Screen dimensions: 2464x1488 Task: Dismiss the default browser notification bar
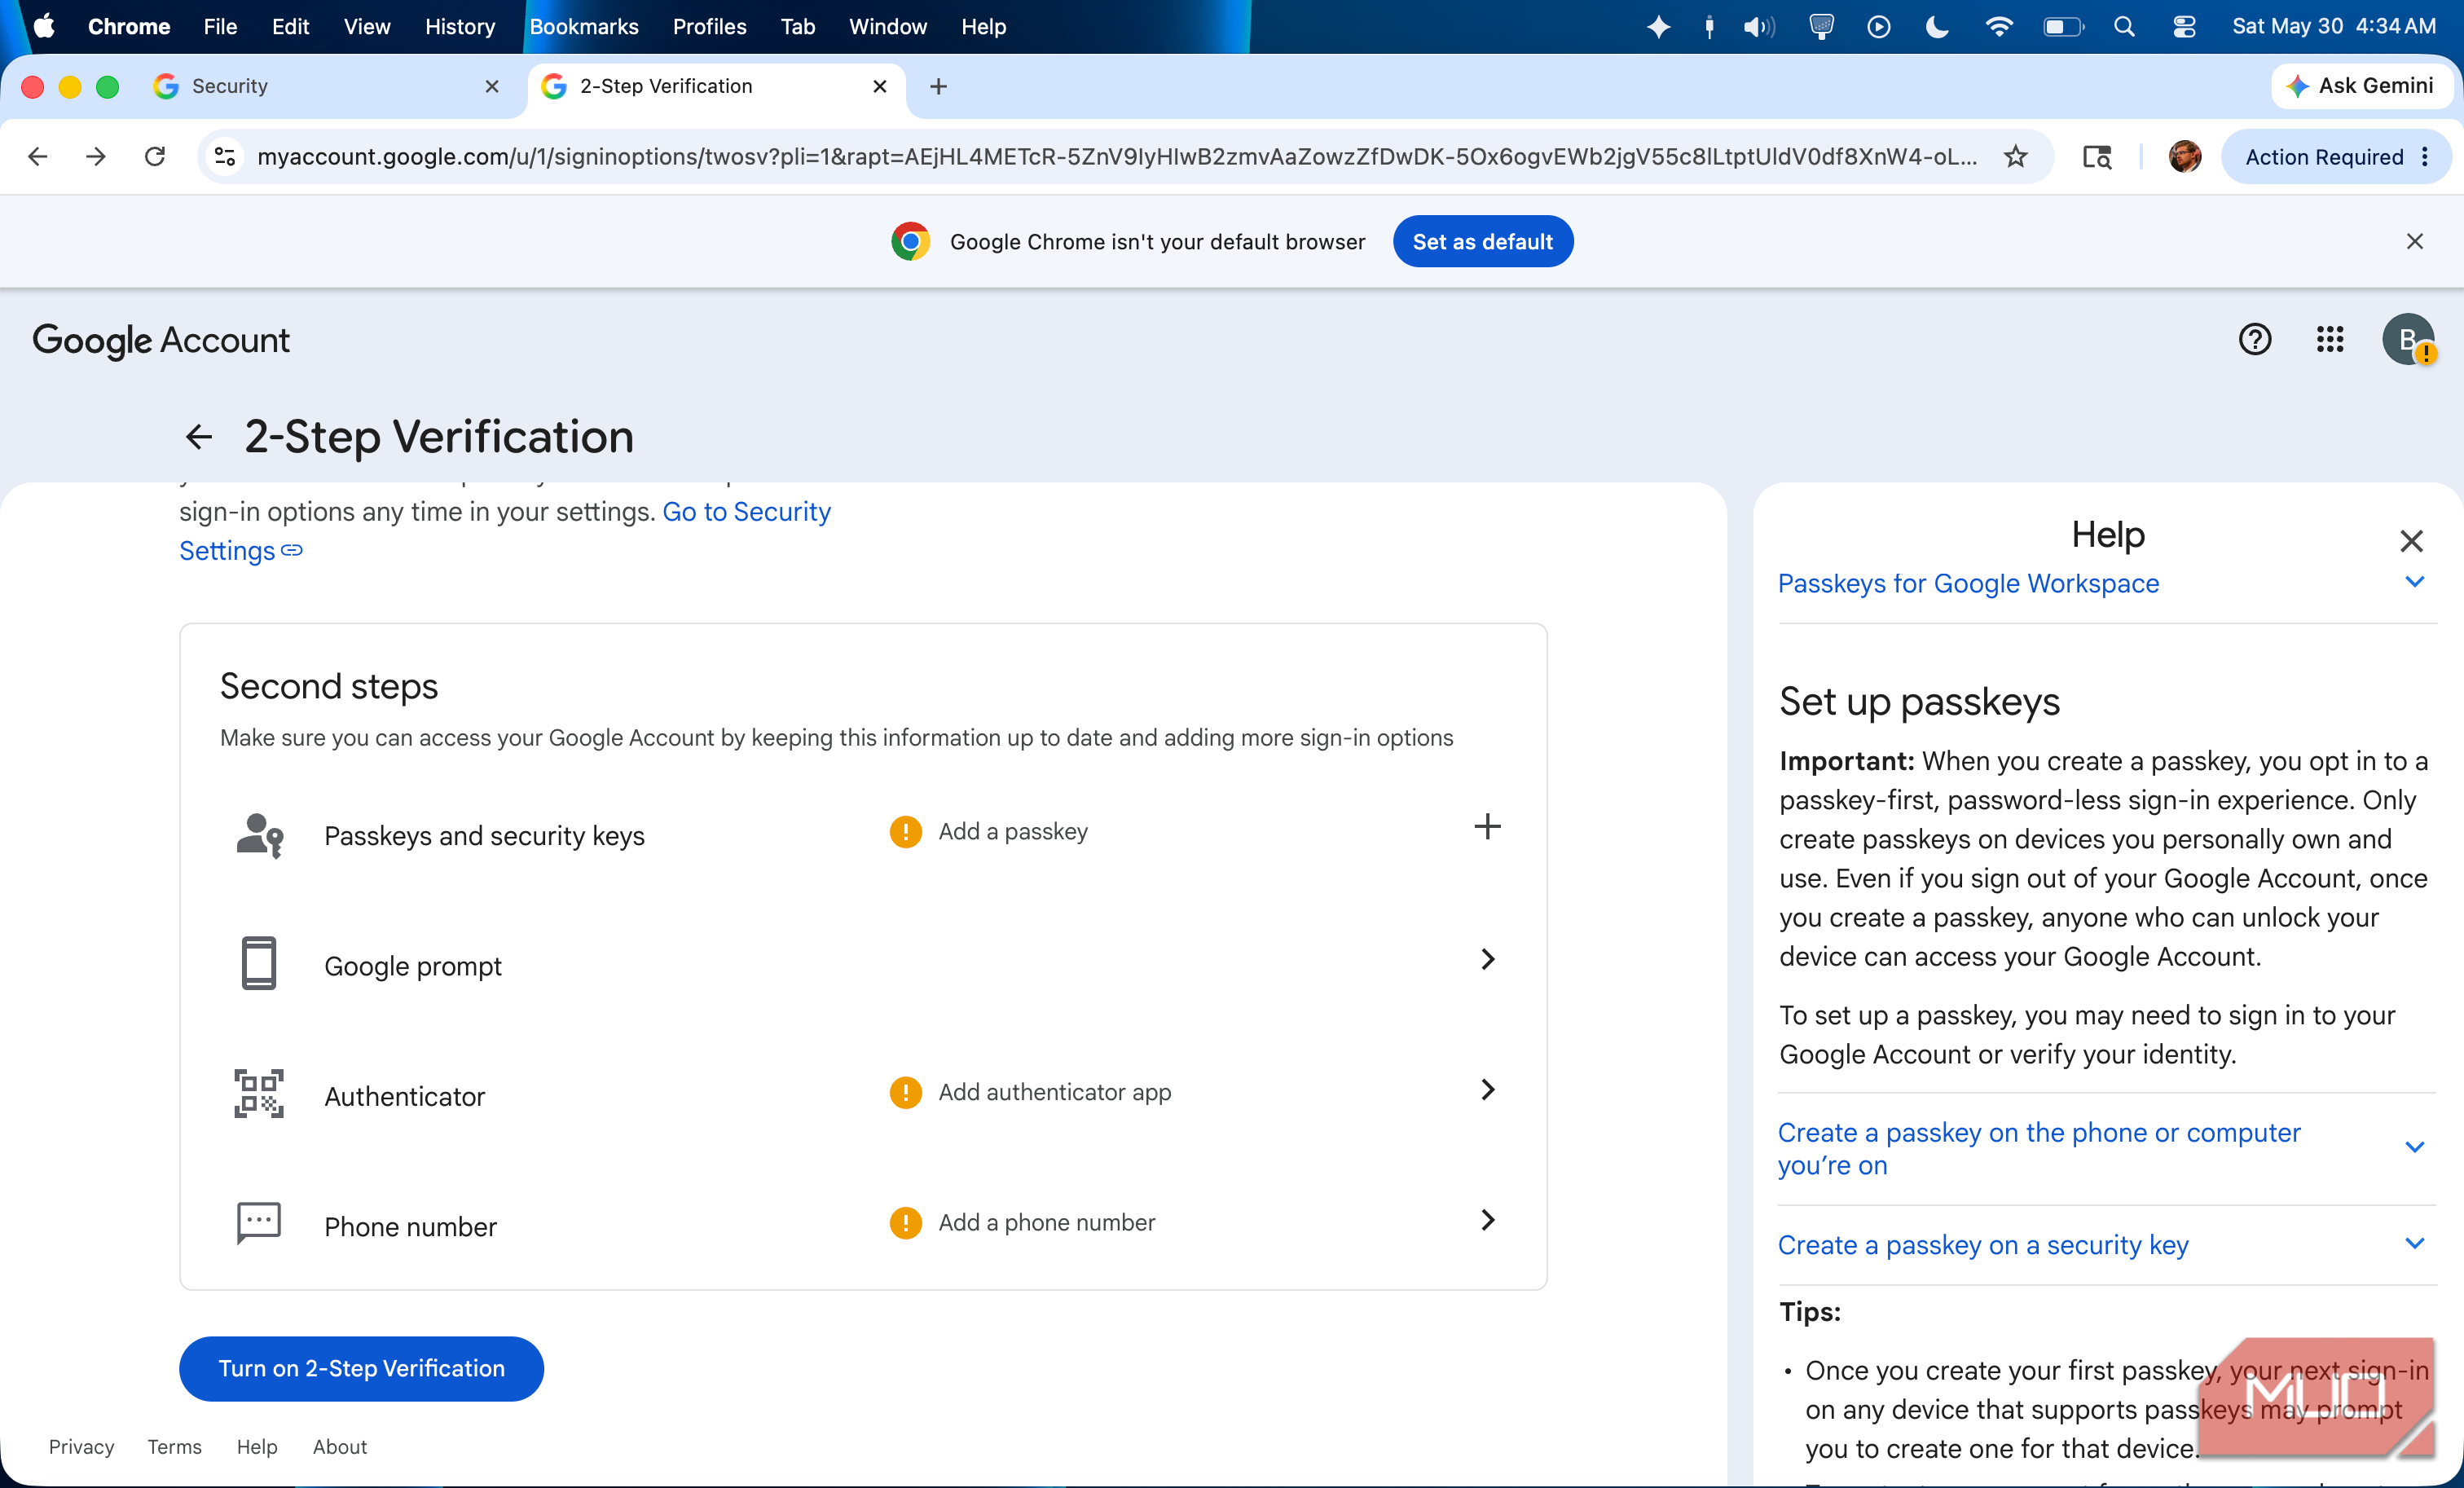click(x=2414, y=241)
